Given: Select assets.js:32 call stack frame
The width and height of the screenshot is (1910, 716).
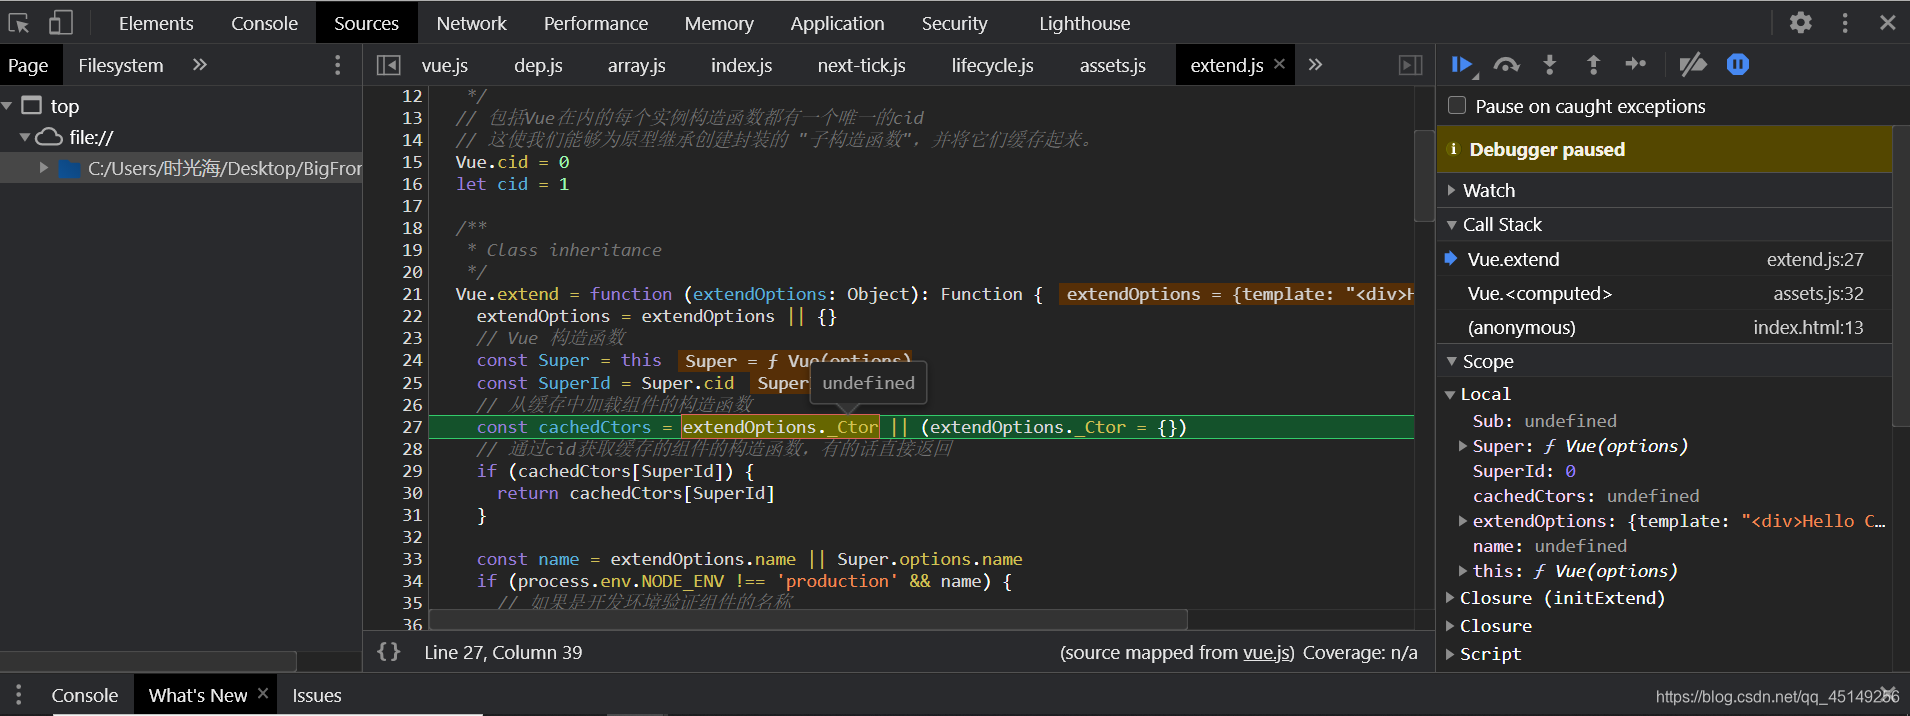Looking at the screenshot, I should (x=1664, y=293).
